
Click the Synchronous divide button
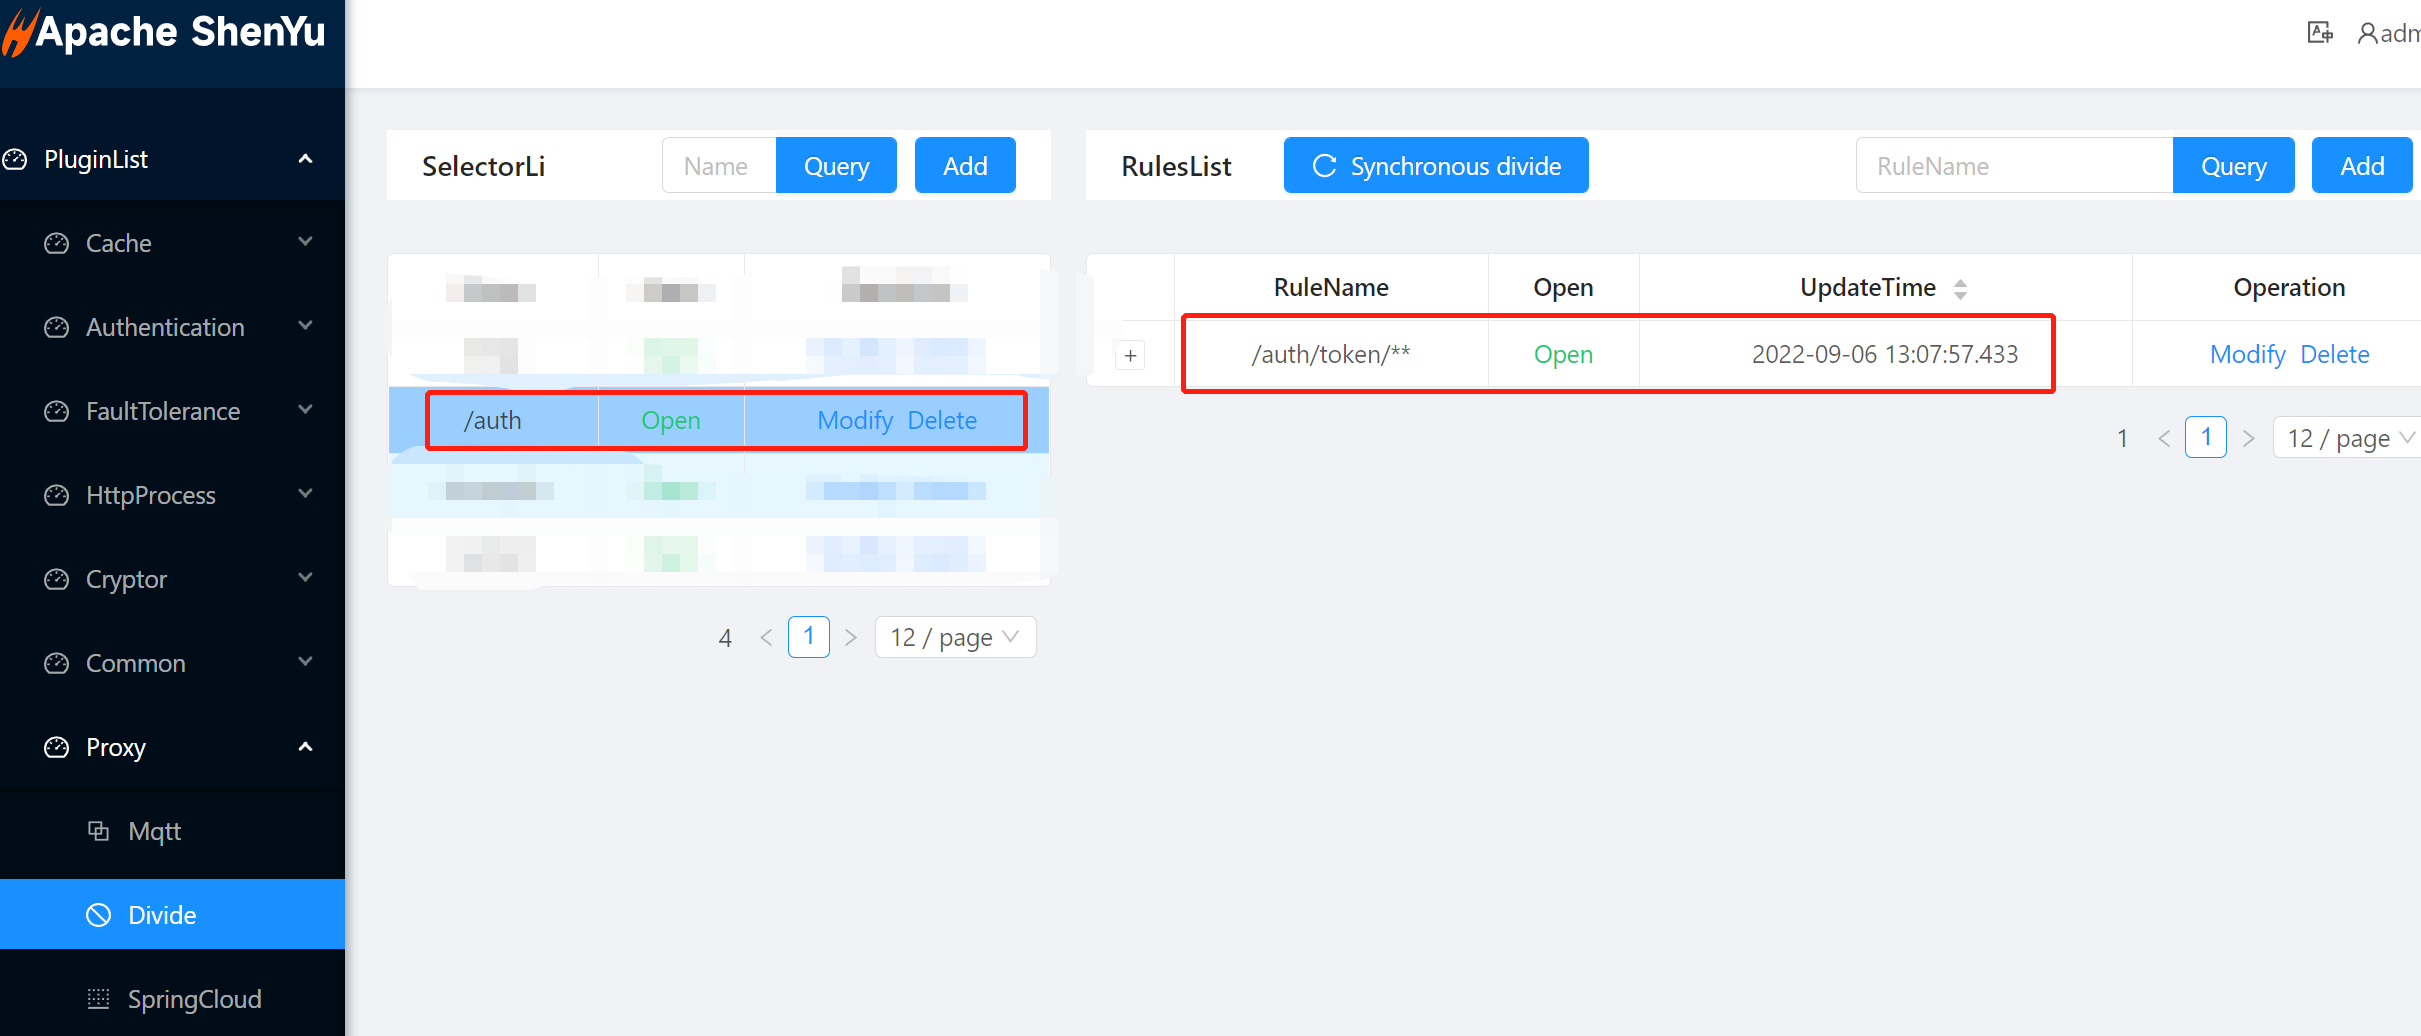pos(1435,165)
